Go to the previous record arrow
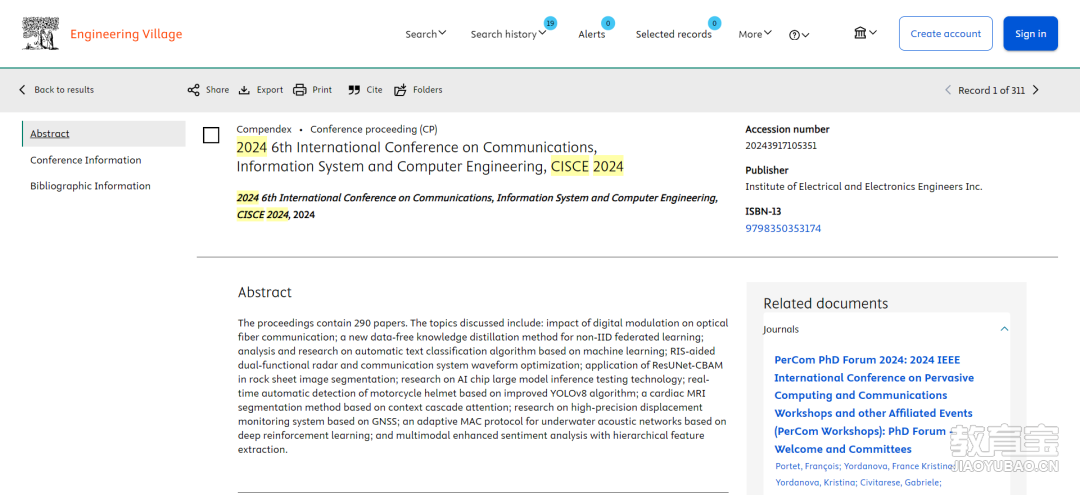Viewport: 1080px width, 495px height. pyautogui.click(x=948, y=90)
